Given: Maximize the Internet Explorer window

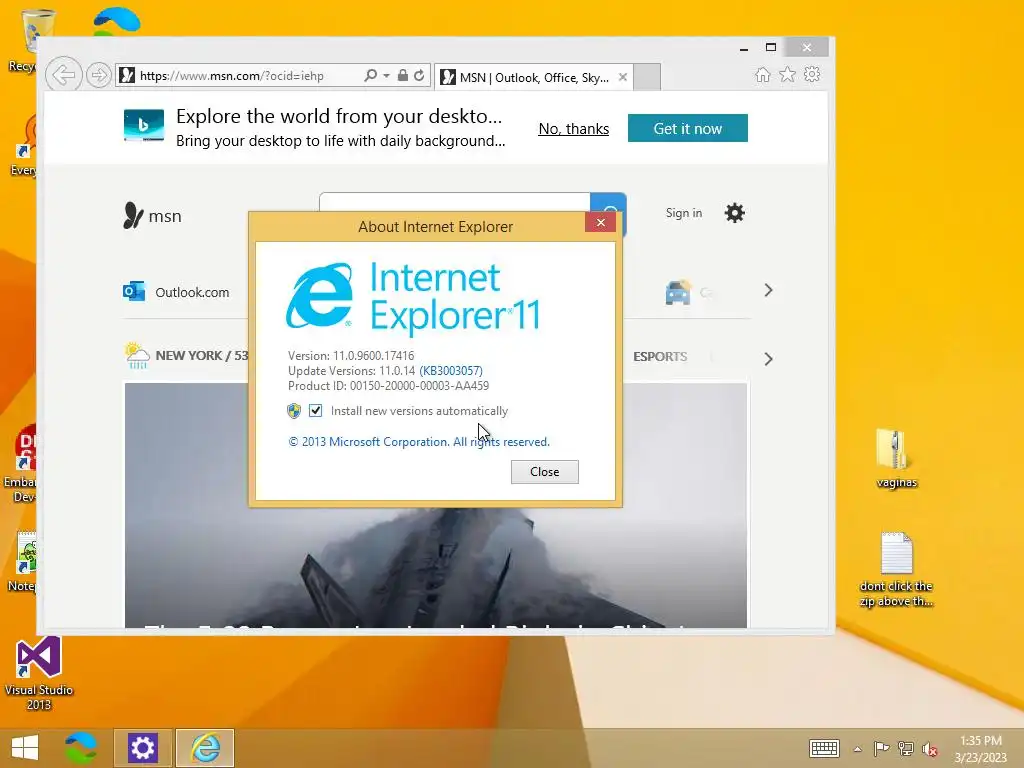Looking at the screenshot, I should tap(771, 47).
